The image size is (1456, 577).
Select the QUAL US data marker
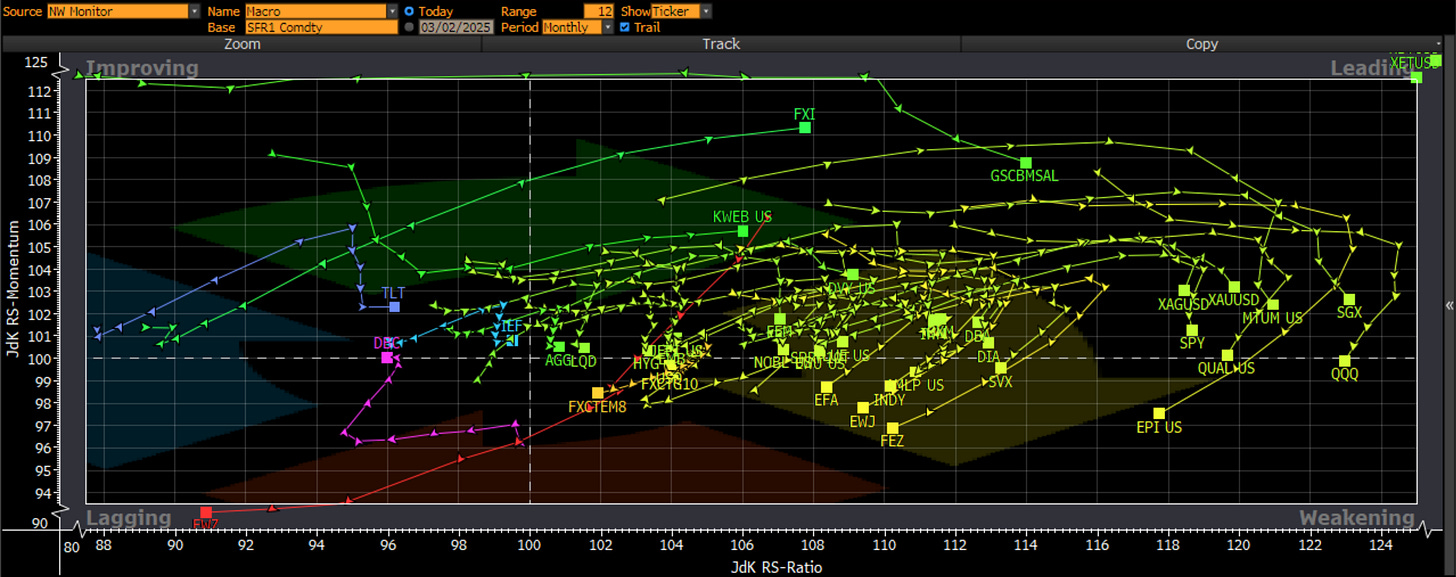pyautogui.click(x=1228, y=355)
